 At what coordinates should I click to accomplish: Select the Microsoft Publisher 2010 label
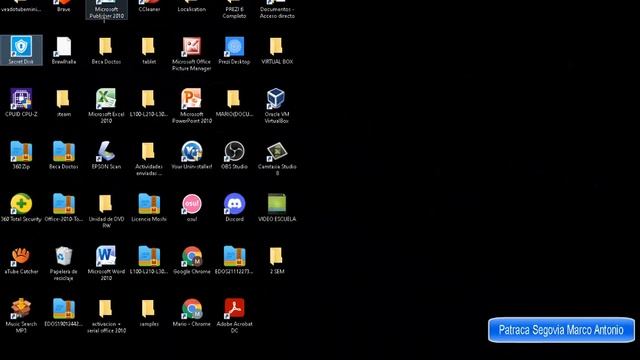point(107,13)
